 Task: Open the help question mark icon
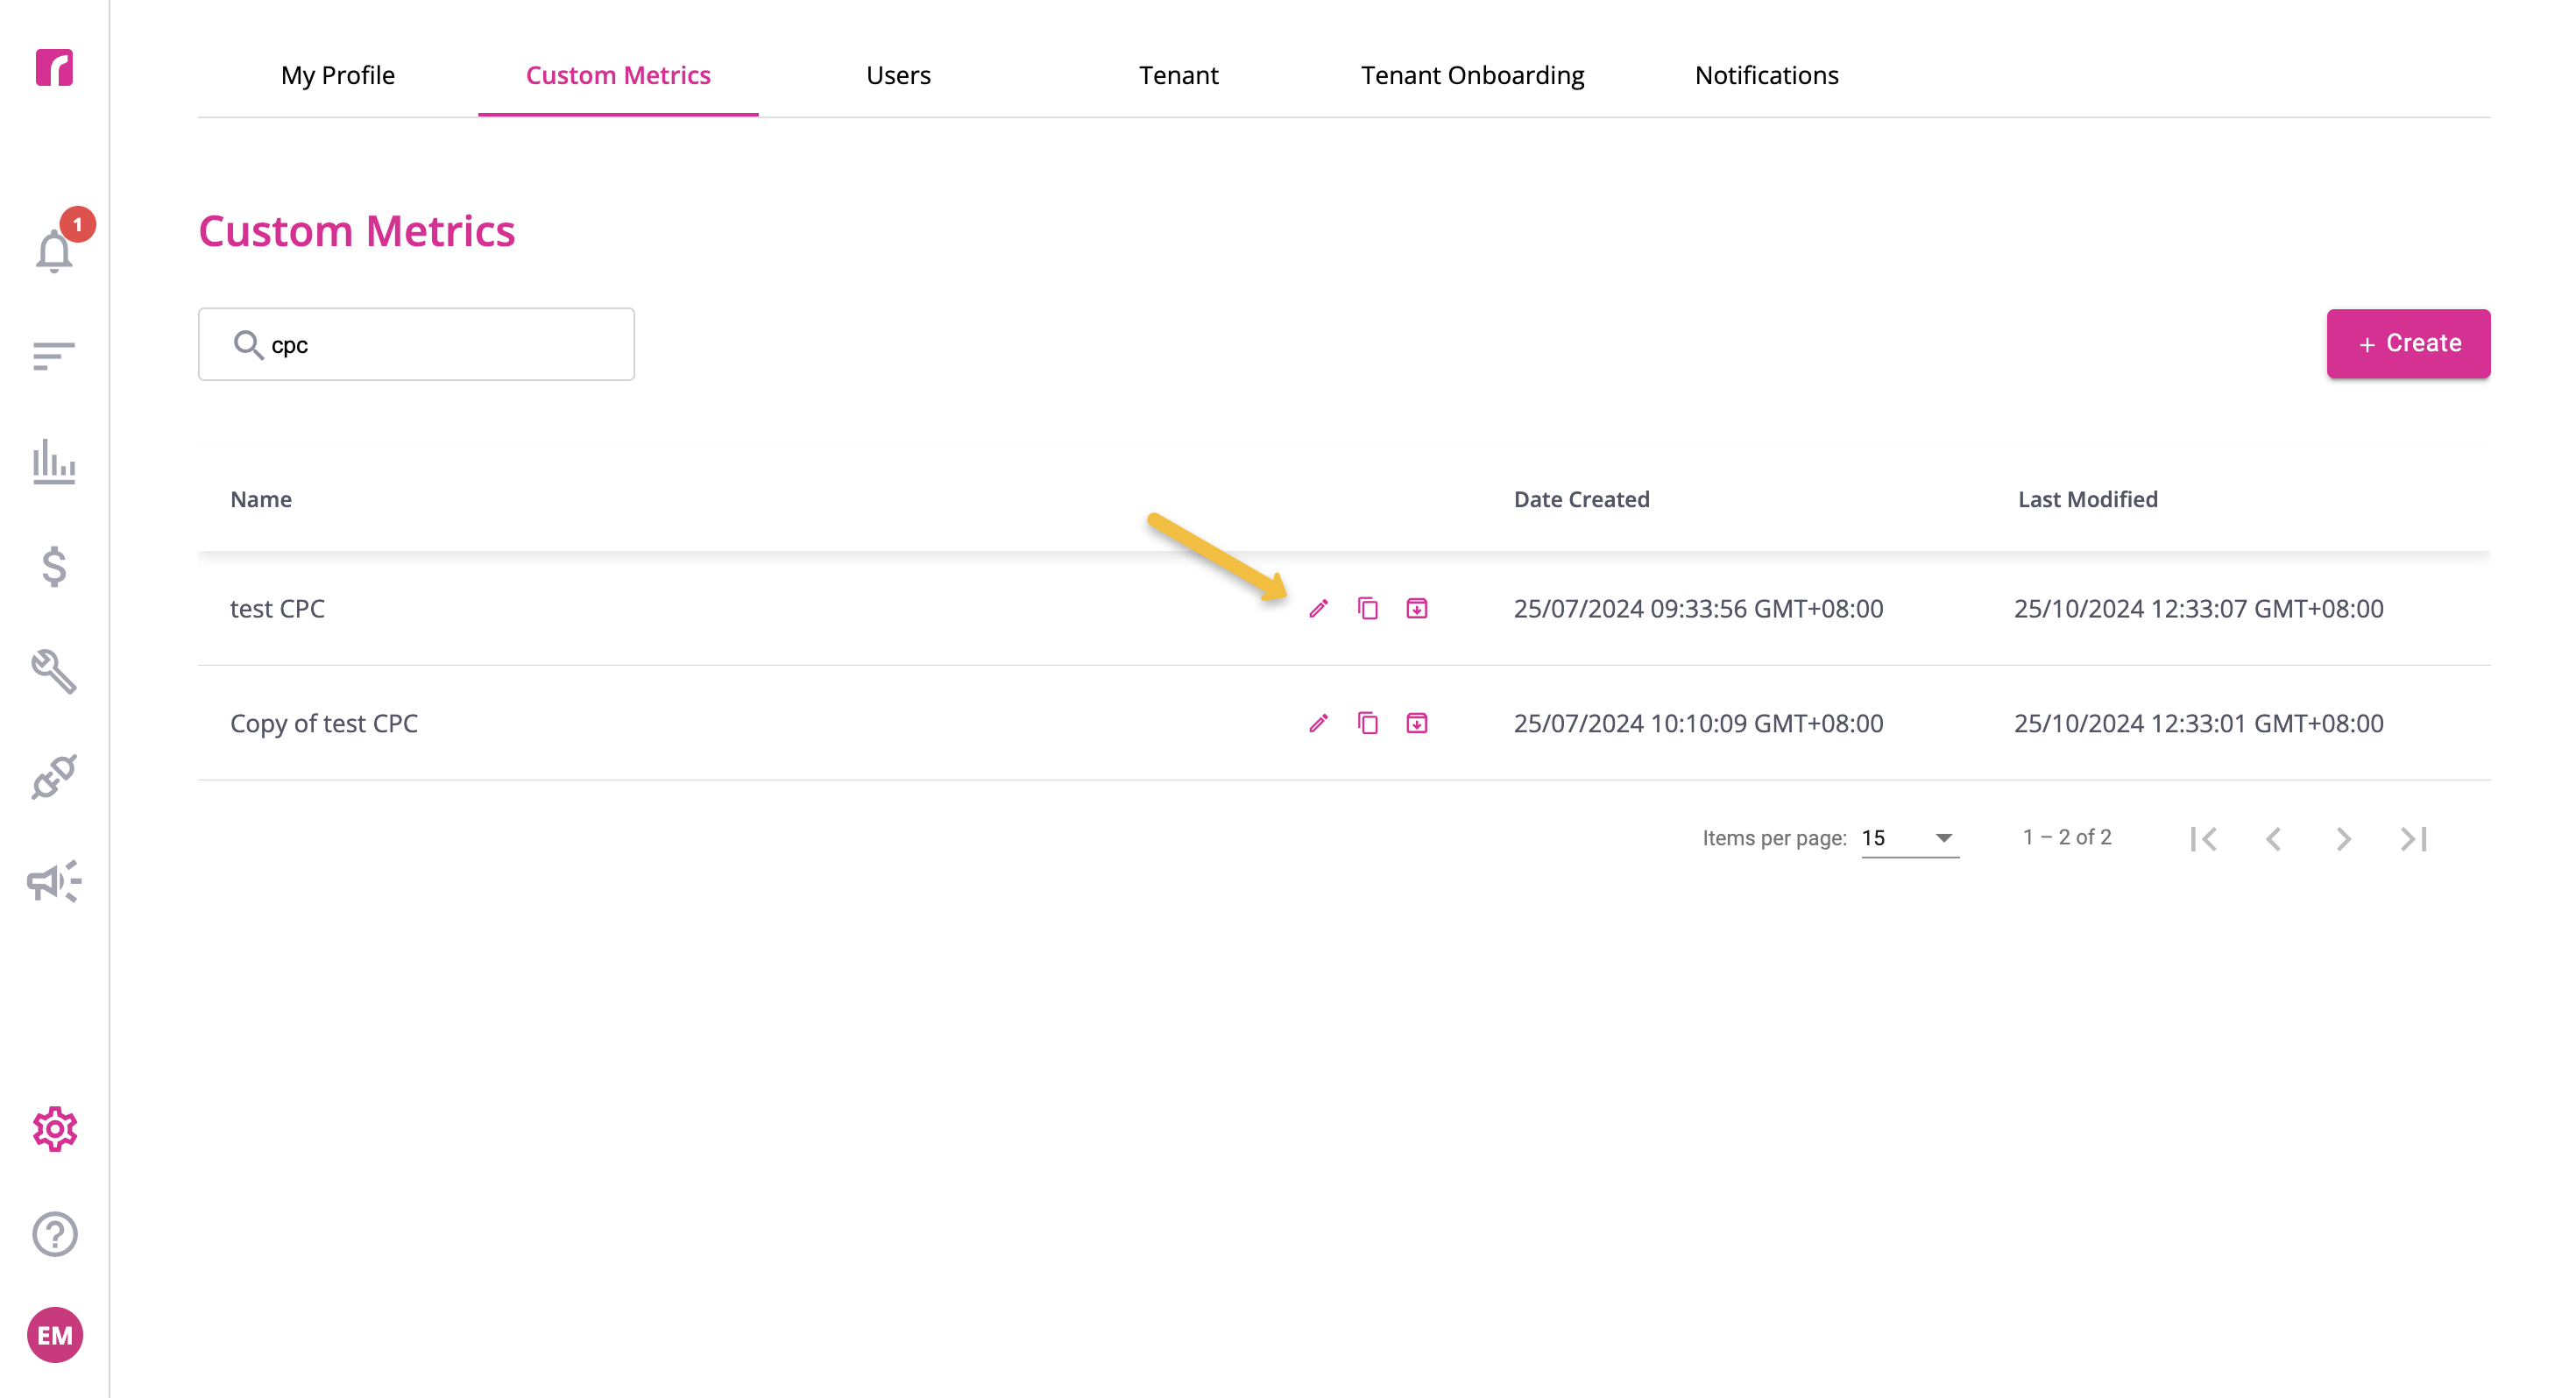coord(54,1234)
